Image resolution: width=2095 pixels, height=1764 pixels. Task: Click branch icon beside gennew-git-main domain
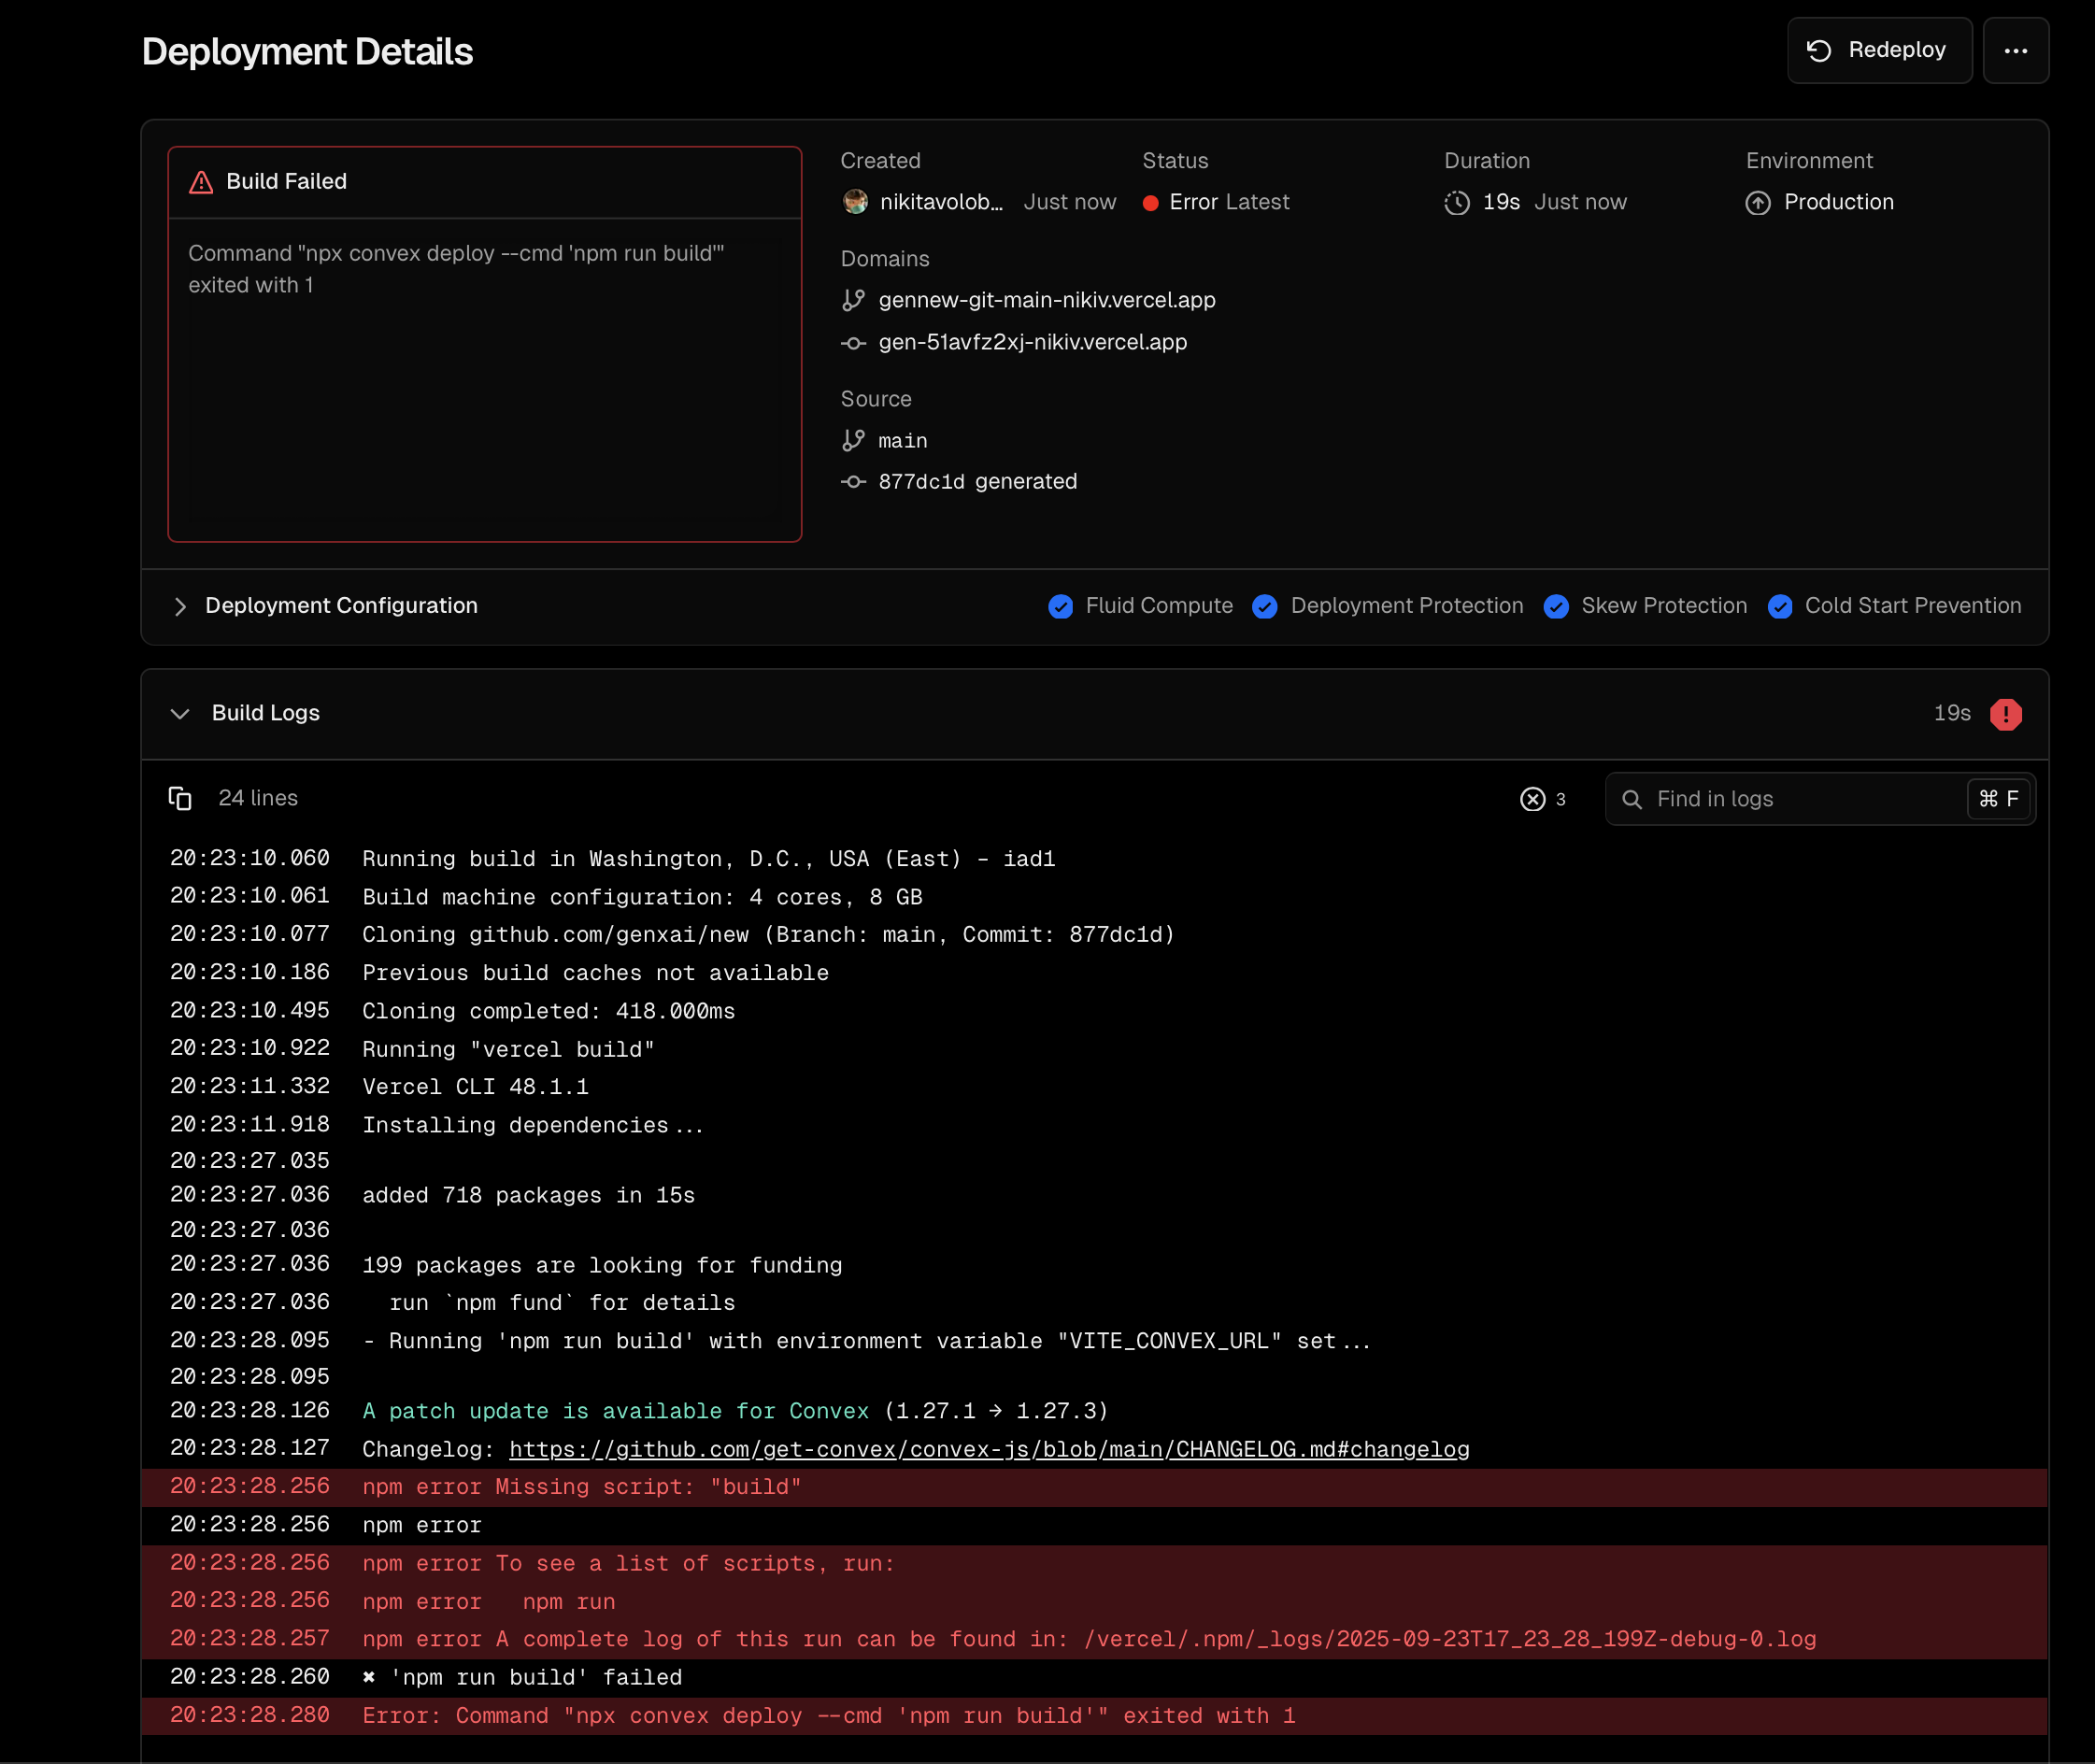pos(853,300)
